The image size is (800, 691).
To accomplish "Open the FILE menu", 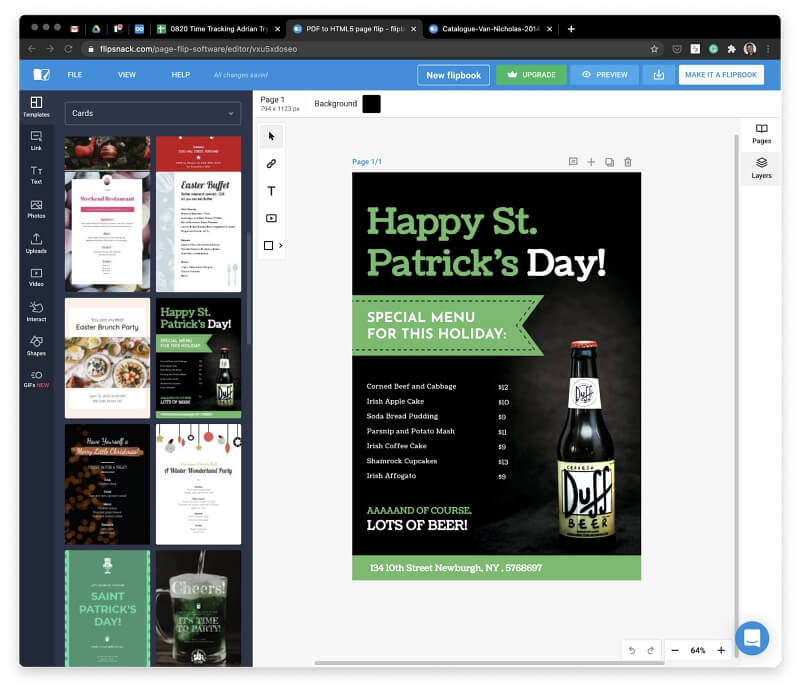I will click(75, 74).
